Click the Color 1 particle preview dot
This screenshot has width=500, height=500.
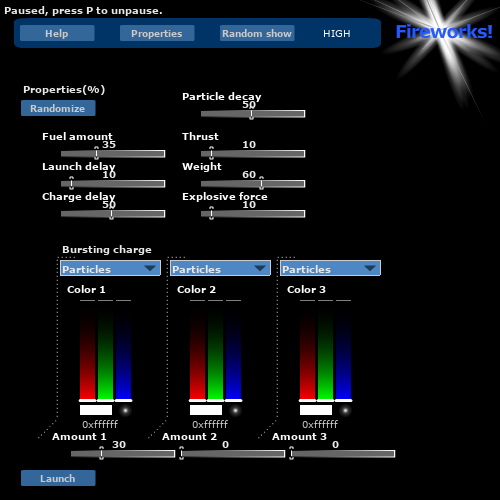tap(125, 410)
